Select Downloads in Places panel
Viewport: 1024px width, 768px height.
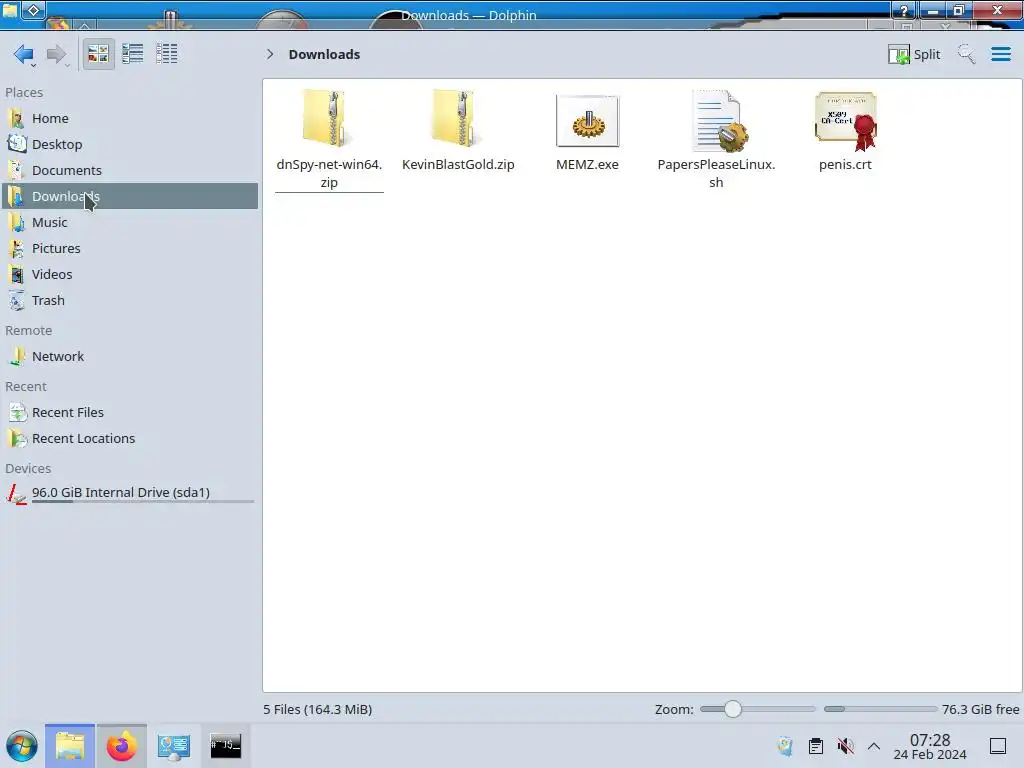[x=130, y=196]
